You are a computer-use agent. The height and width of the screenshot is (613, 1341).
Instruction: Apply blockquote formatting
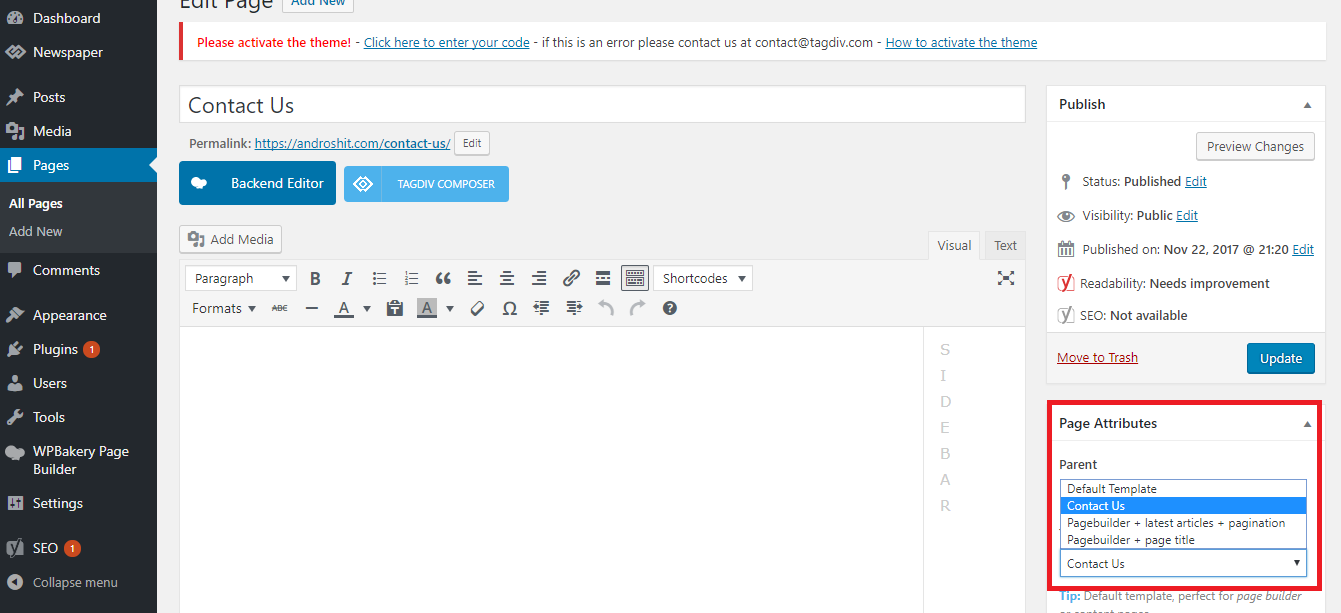pos(443,278)
